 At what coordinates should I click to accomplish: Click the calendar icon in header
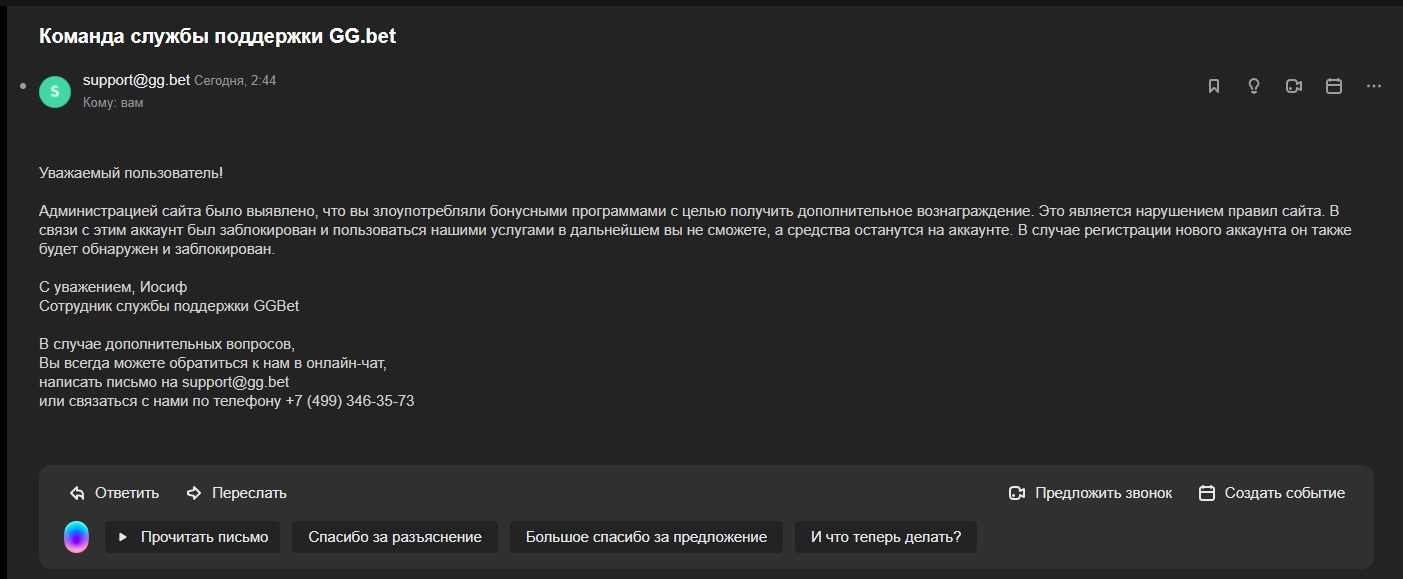point(1334,87)
